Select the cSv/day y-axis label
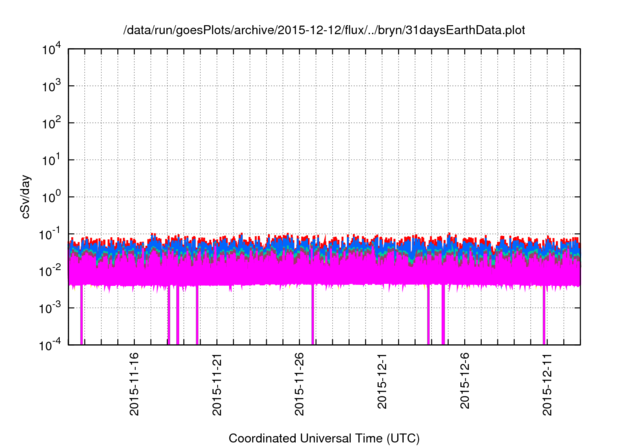 pyautogui.click(x=25, y=197)
